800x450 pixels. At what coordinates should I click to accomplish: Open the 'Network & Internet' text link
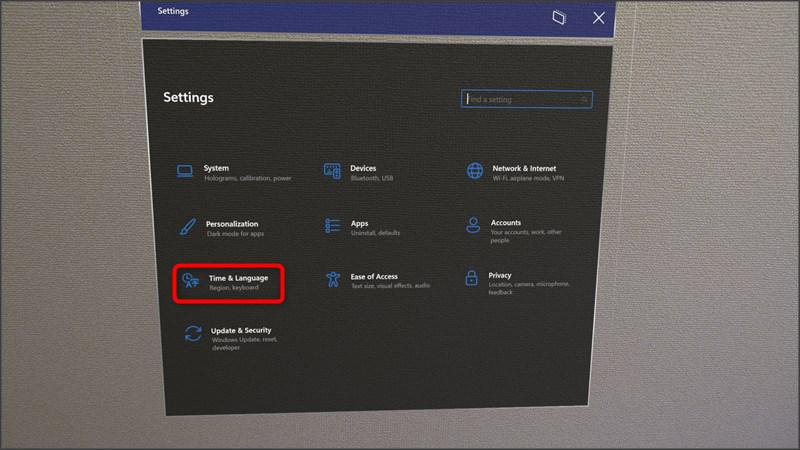524,168
